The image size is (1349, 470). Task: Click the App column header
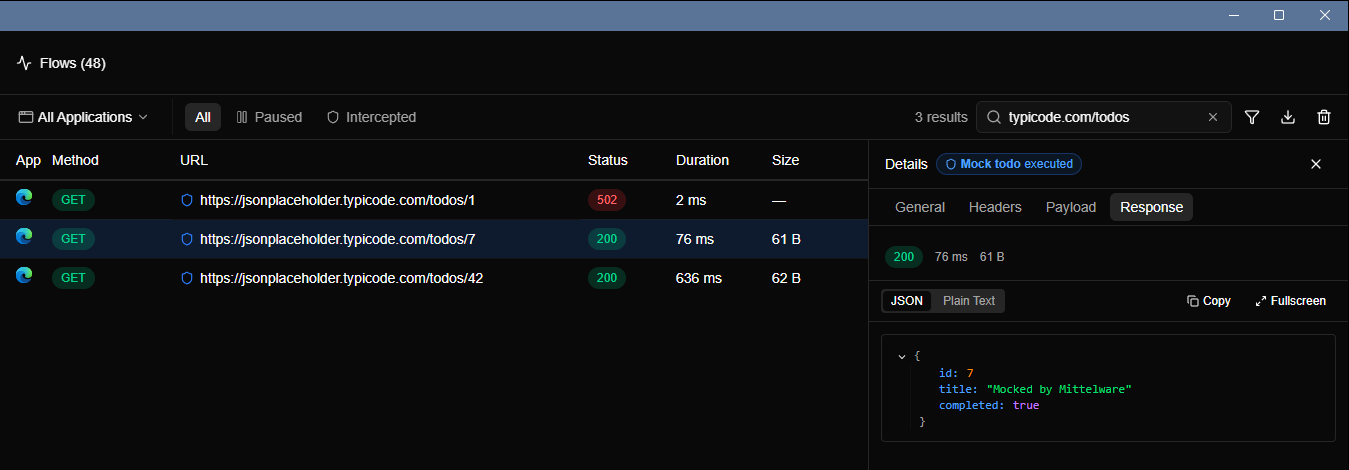(x=28, y=160)
